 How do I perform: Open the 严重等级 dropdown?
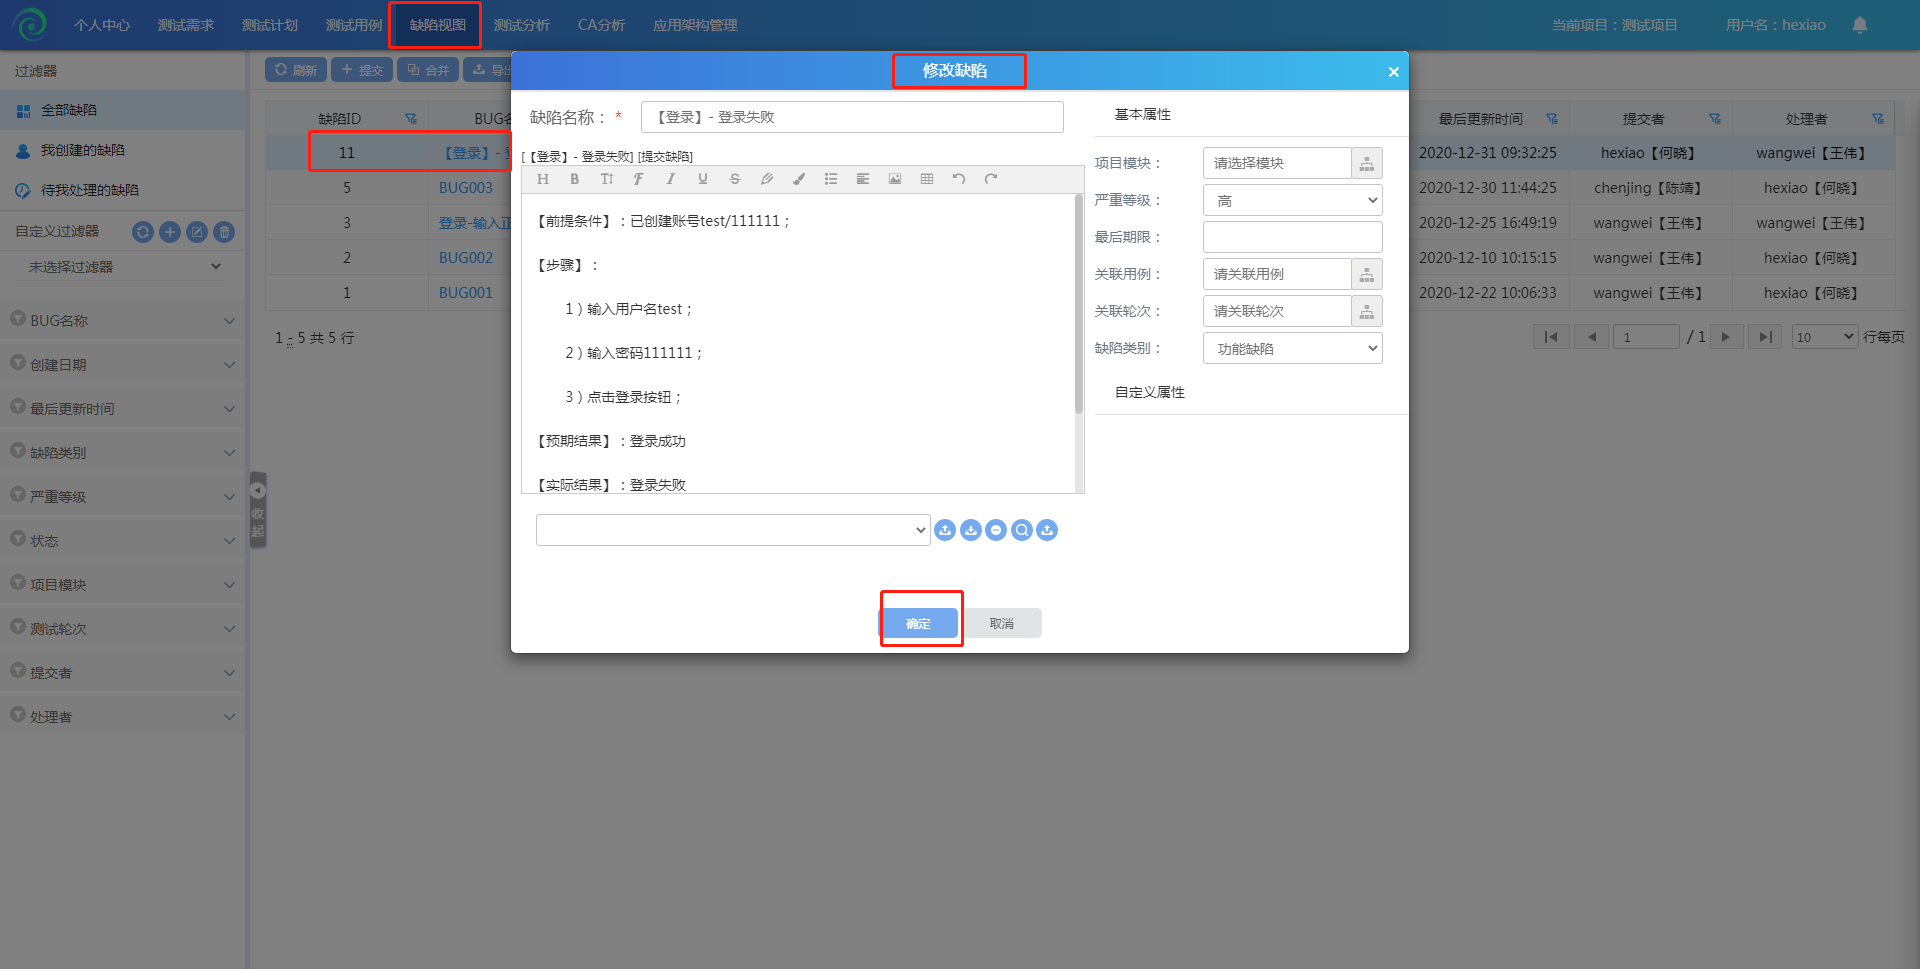(1292, 200)
